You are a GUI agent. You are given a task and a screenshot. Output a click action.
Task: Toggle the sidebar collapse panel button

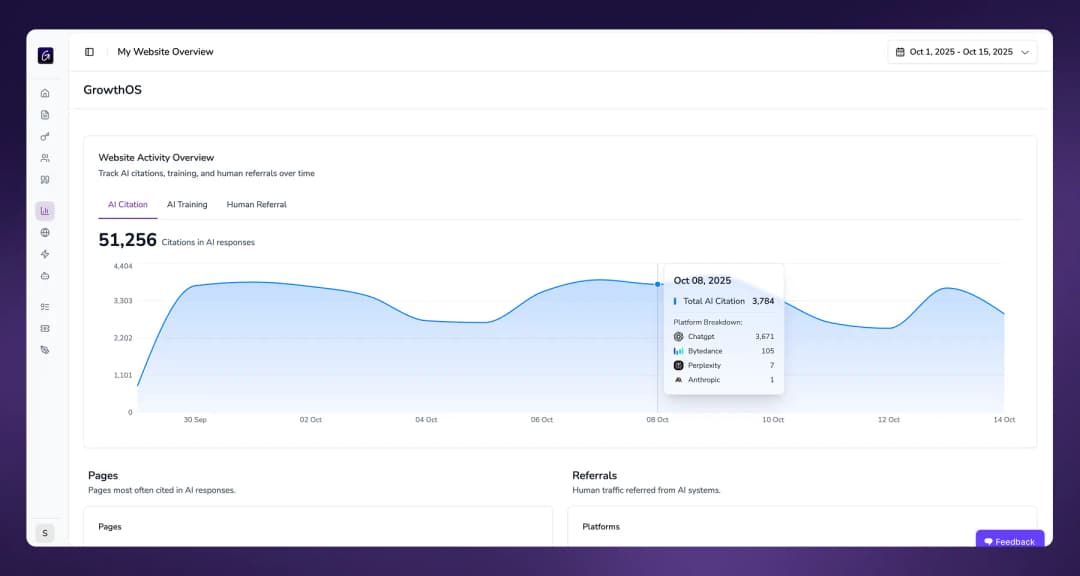click(x=89, y=52)
